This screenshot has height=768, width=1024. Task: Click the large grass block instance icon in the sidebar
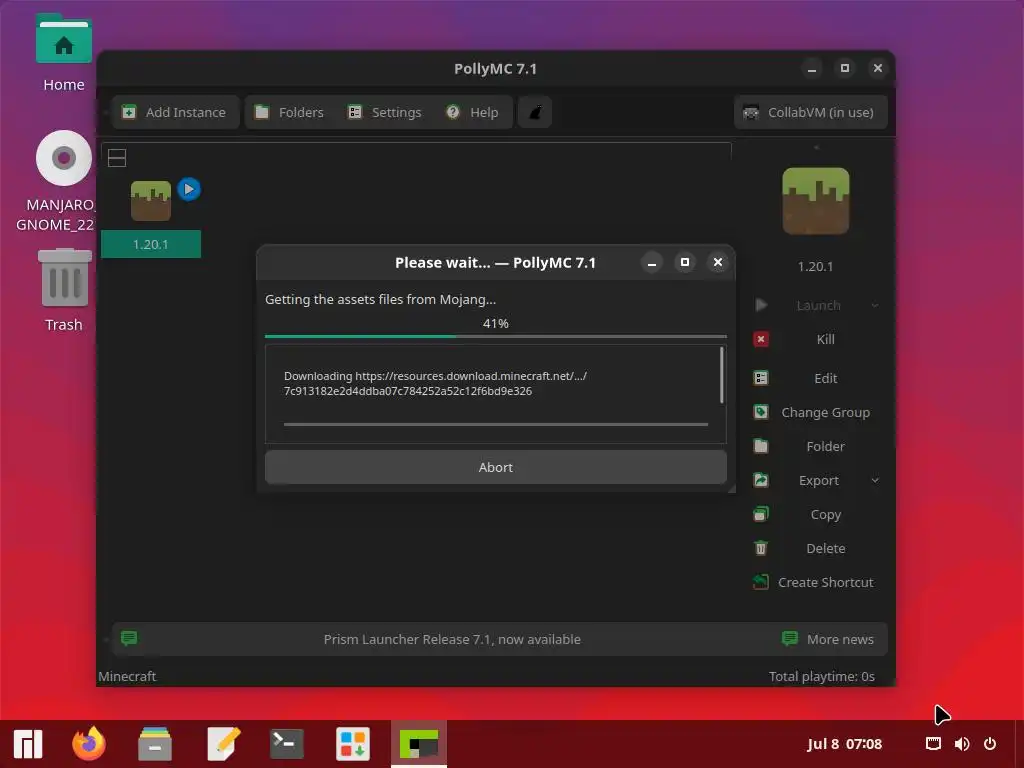816,201
